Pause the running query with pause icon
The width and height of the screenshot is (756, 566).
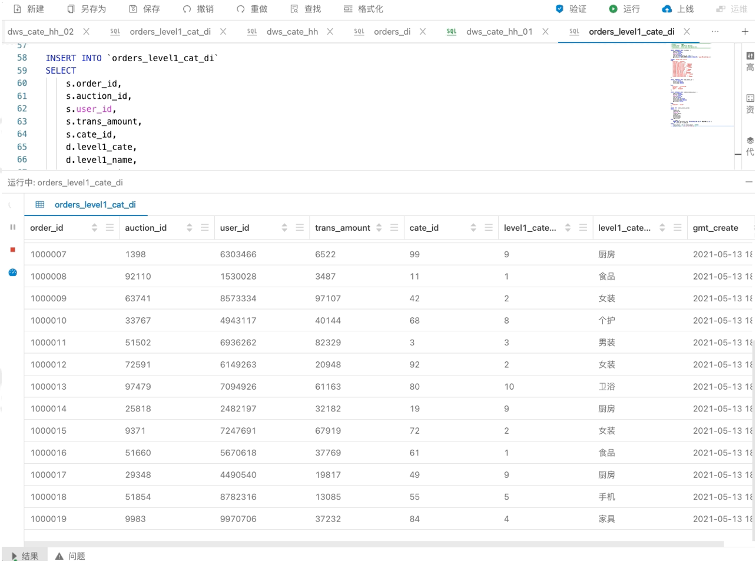pos(13,227)
